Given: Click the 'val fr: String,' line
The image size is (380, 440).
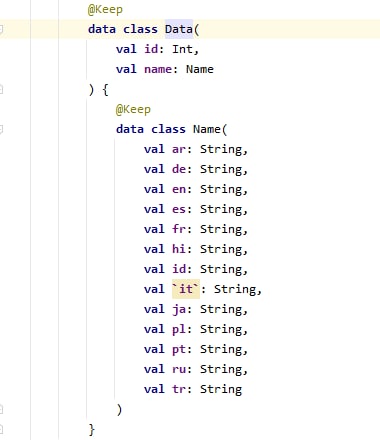Looking at the screenshot, I should pos(196,229).
